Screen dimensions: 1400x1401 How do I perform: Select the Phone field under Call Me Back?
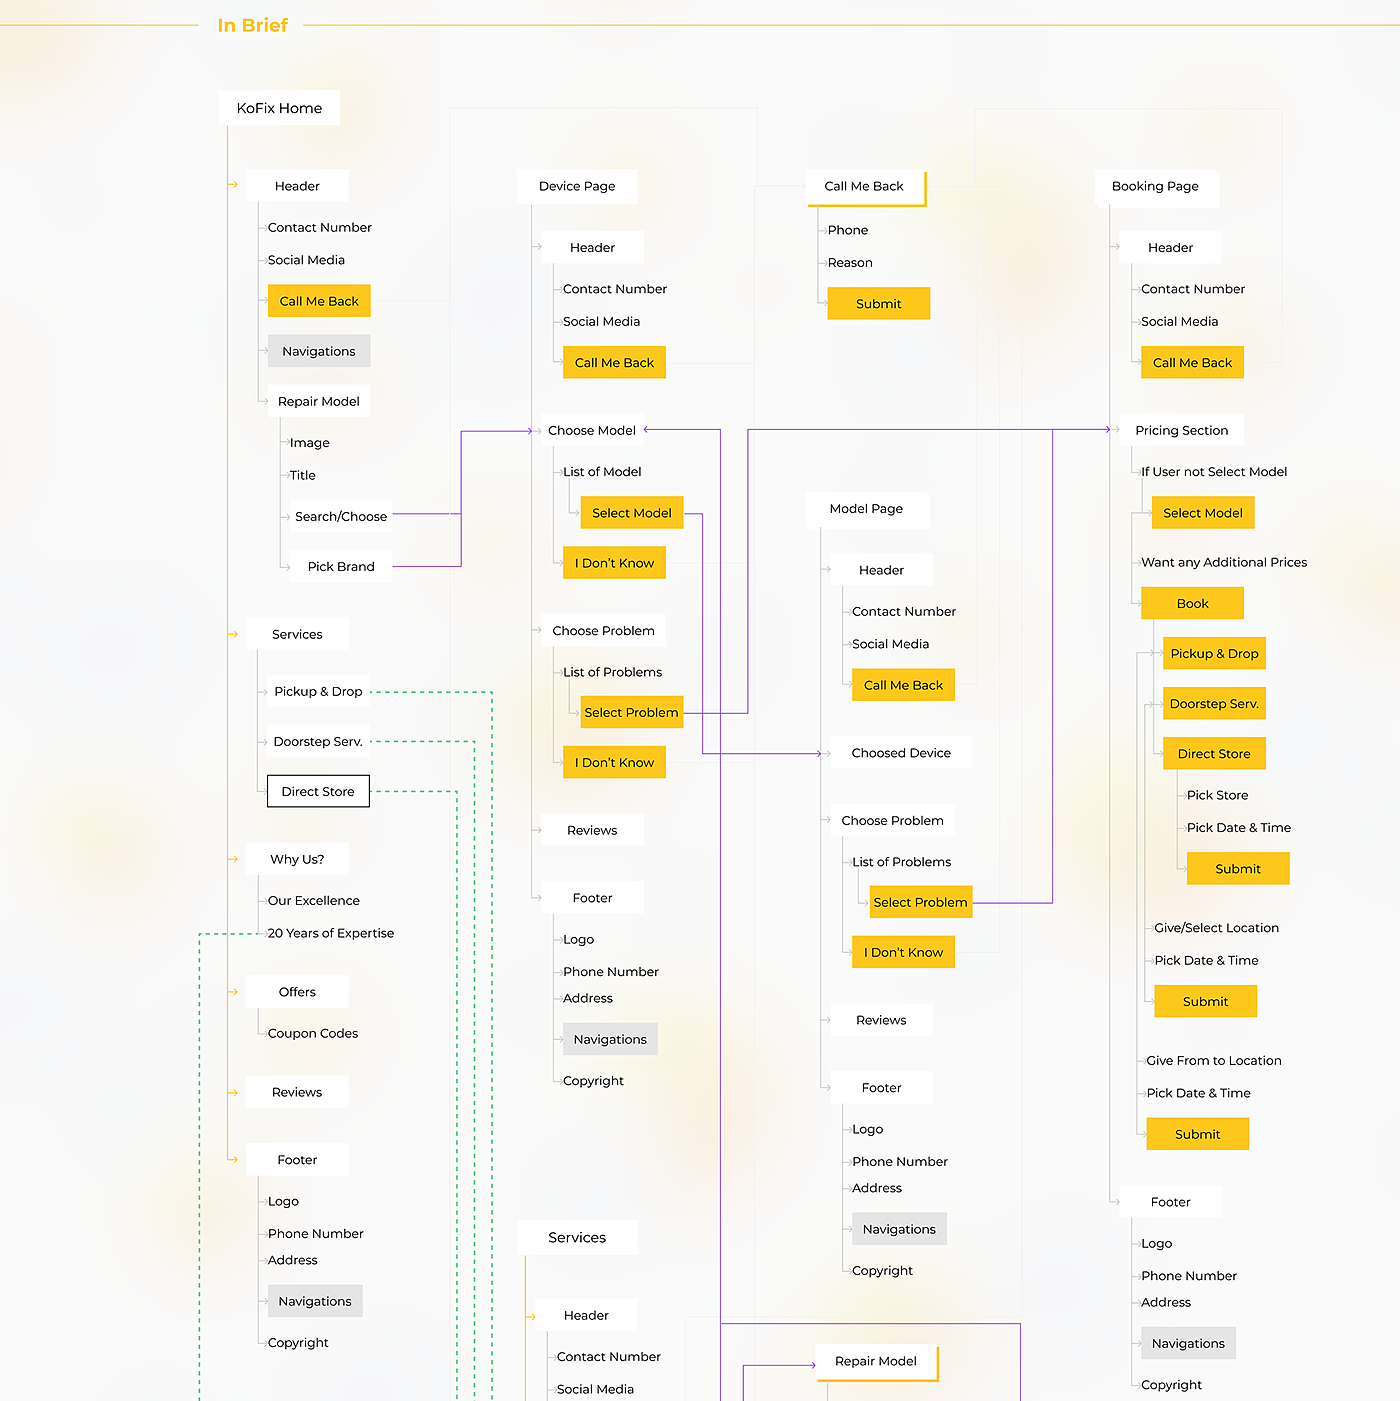(848, 230)
